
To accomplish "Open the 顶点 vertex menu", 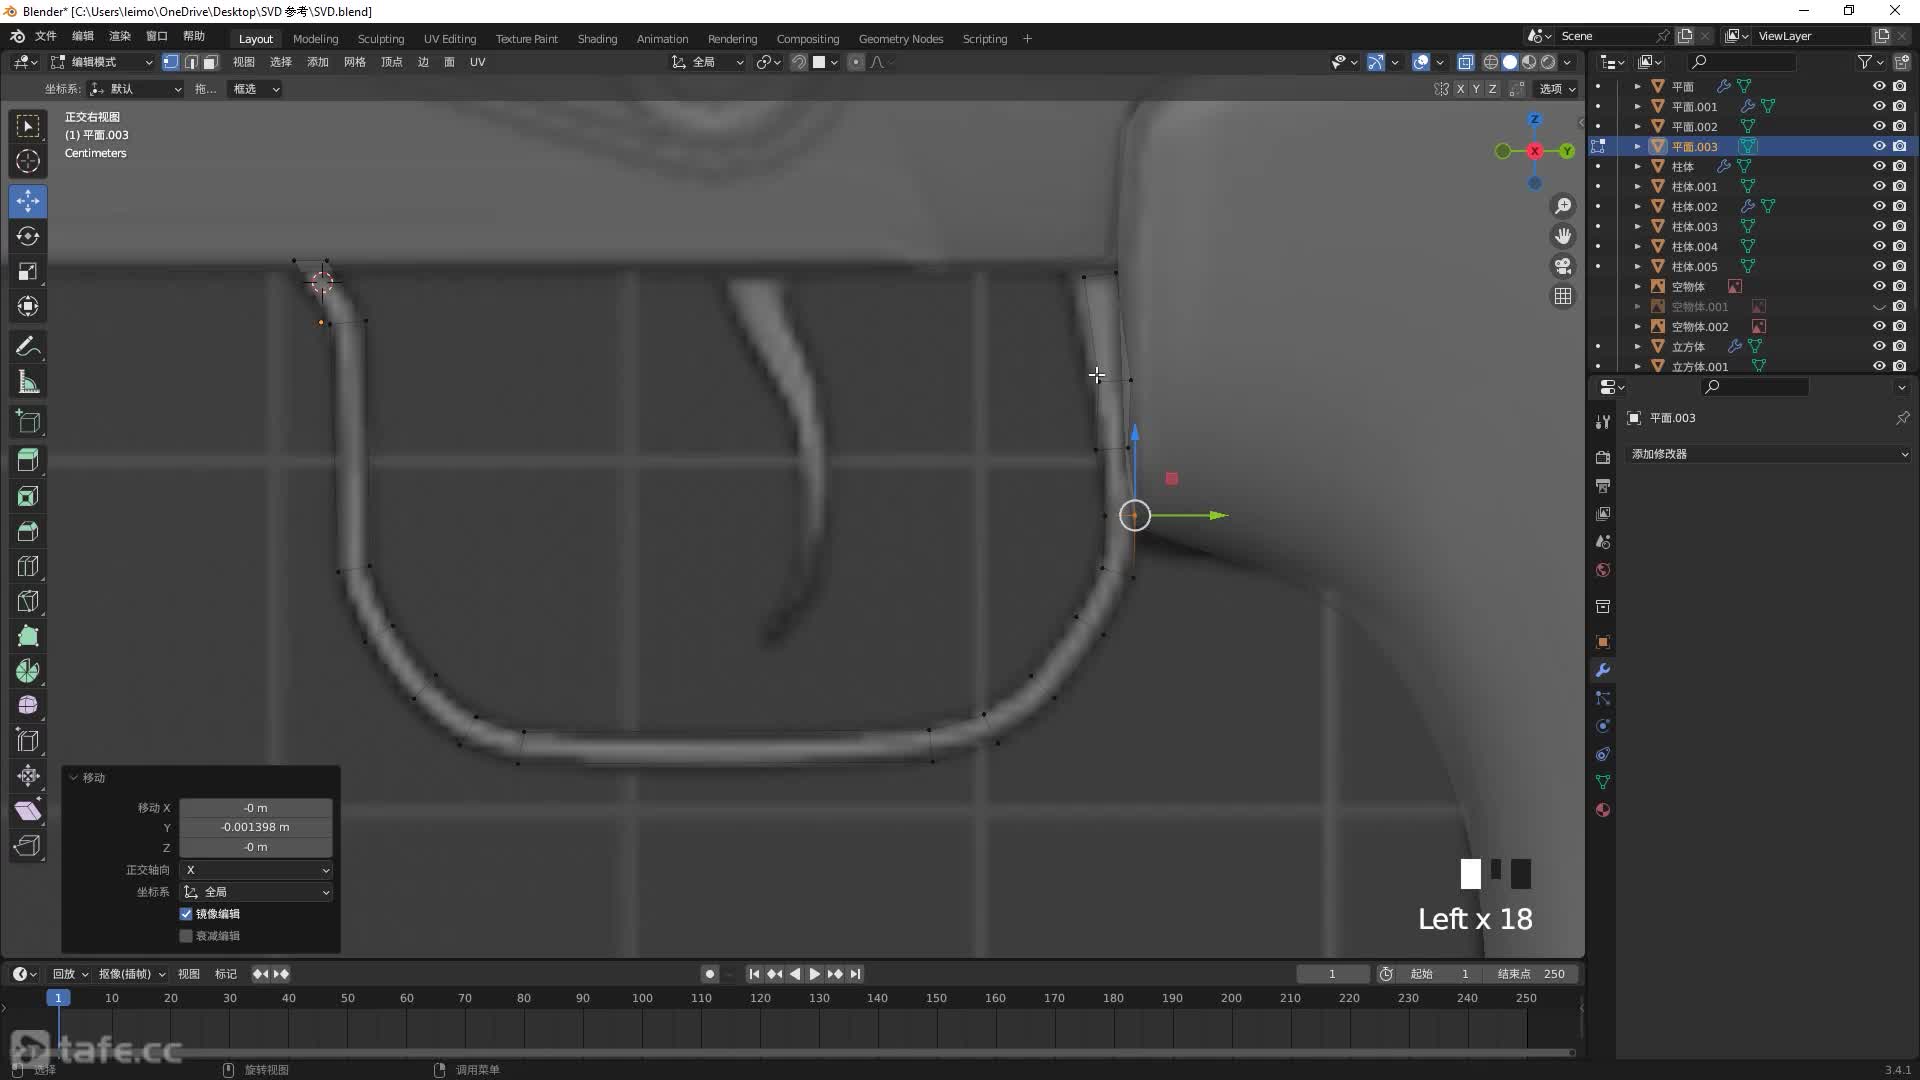I will (x=391, y=62).
